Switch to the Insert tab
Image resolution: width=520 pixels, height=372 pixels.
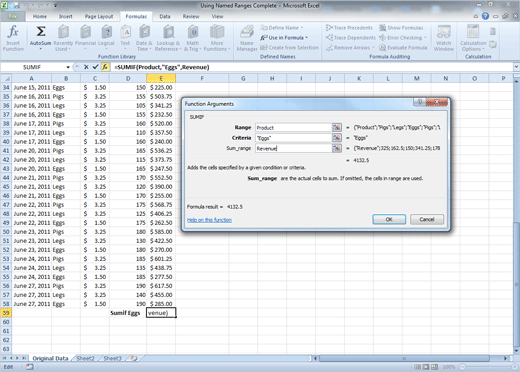(x=66, y=16)
